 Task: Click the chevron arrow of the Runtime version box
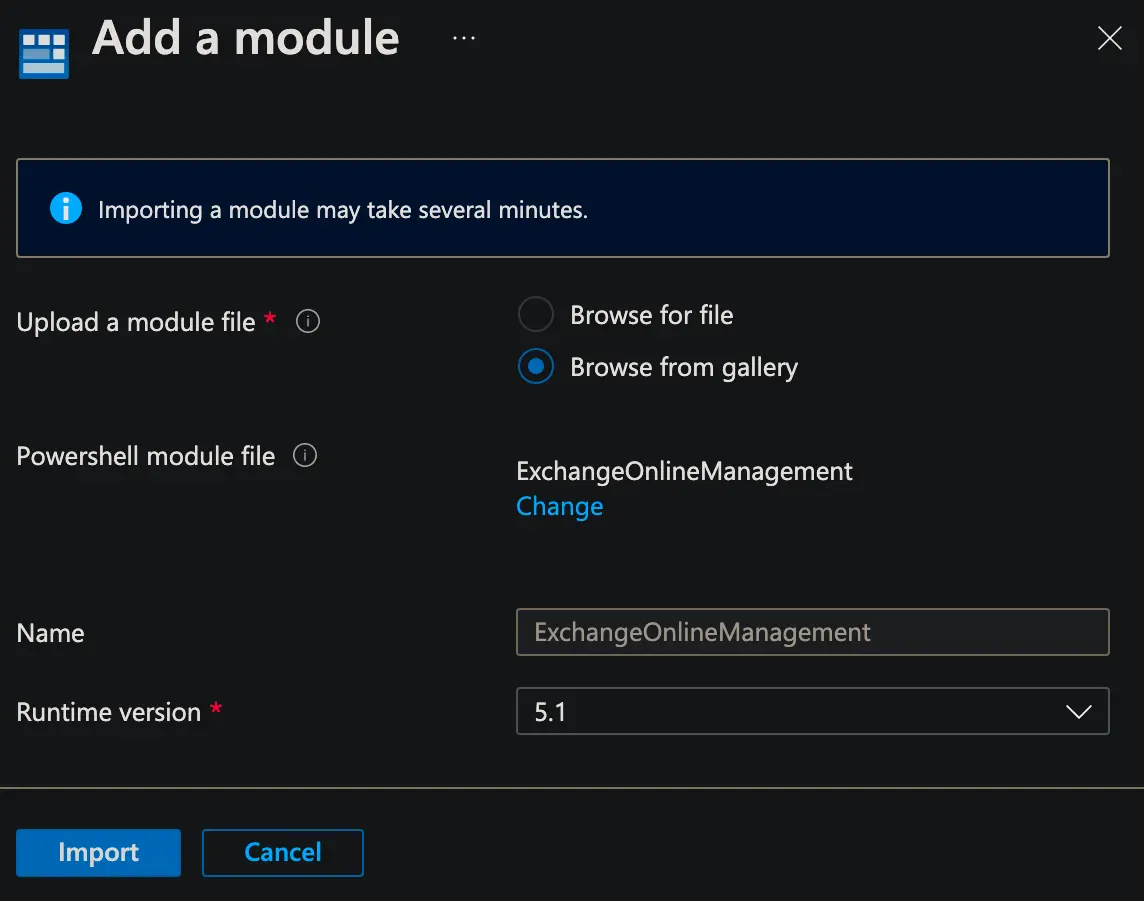pyautogui.click(x=1078, y=712)
